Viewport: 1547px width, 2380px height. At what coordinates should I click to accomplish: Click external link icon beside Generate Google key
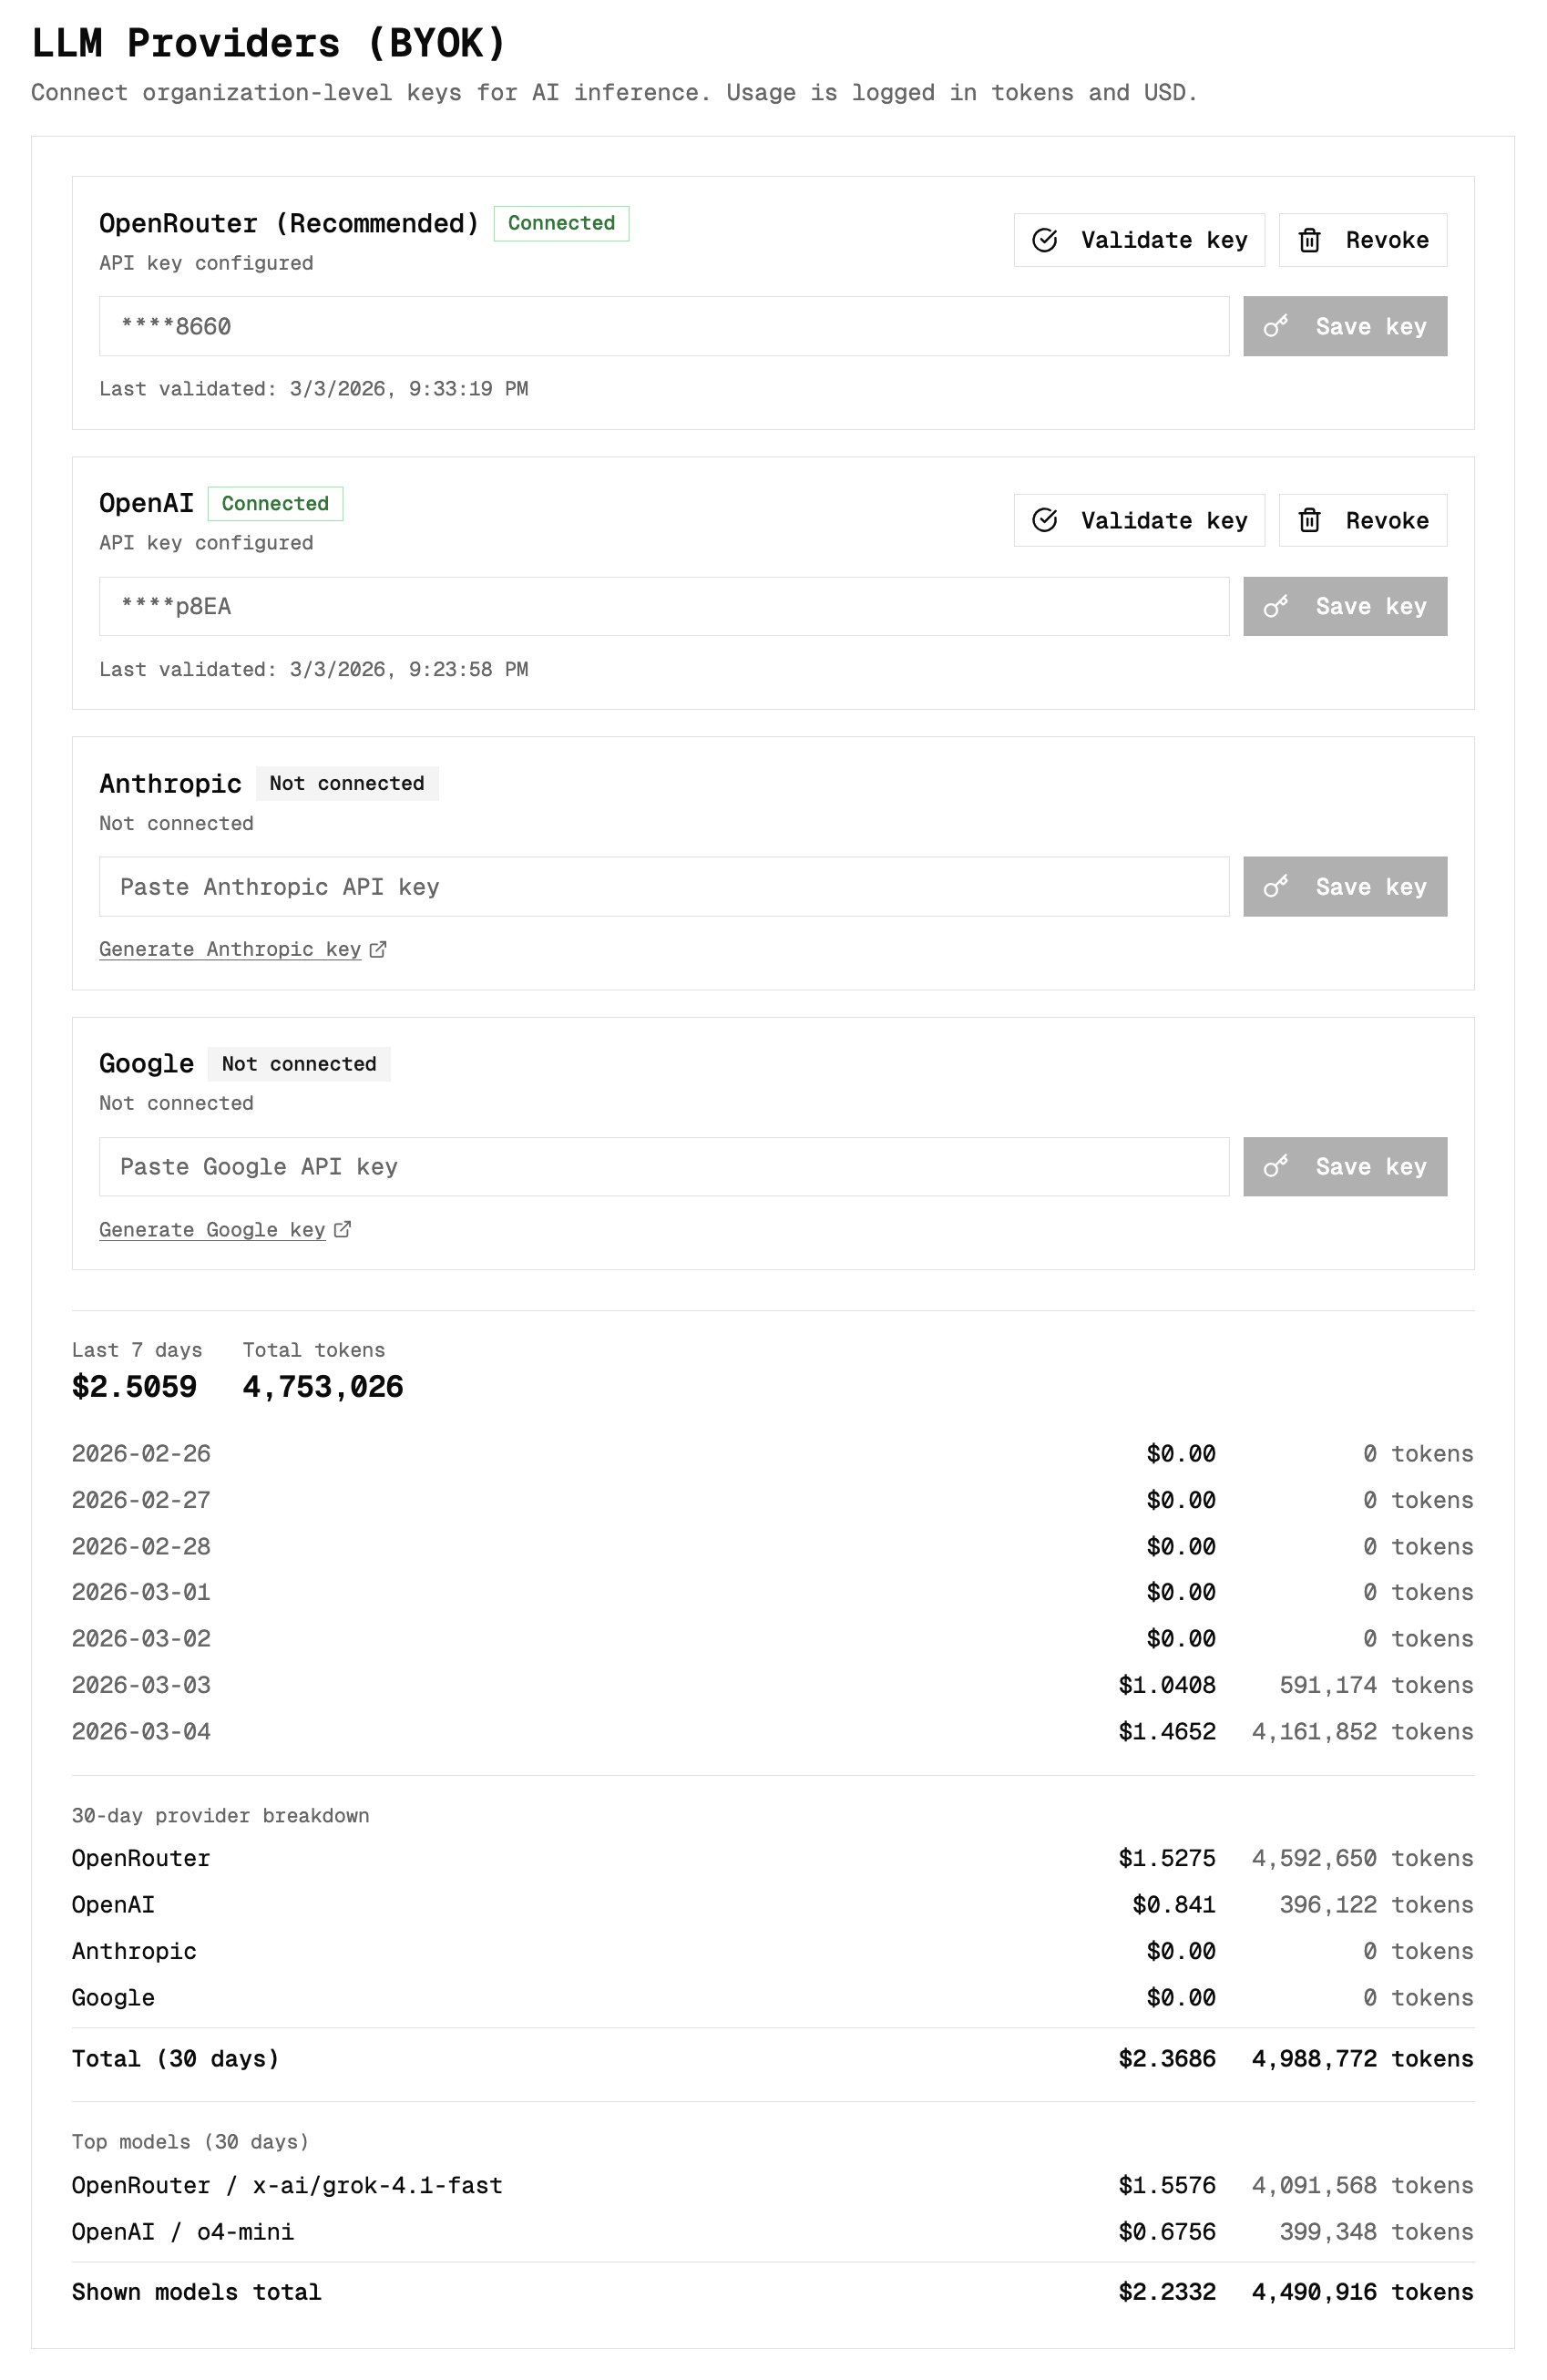pos(342,1229)
